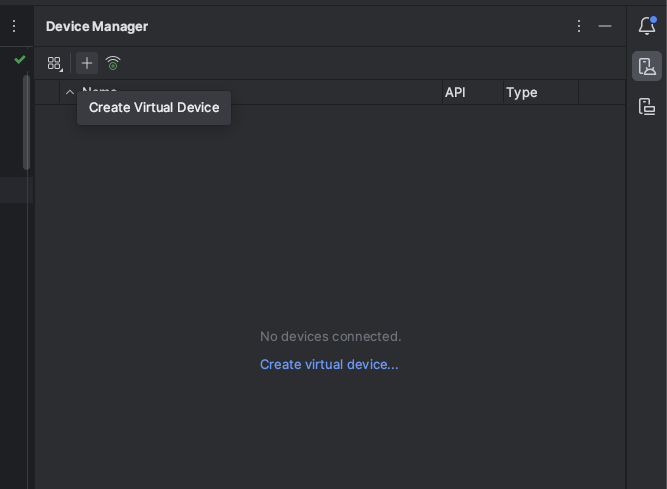
Task: Click the left editor vertical scrollbar
Action: pos(27,120)
